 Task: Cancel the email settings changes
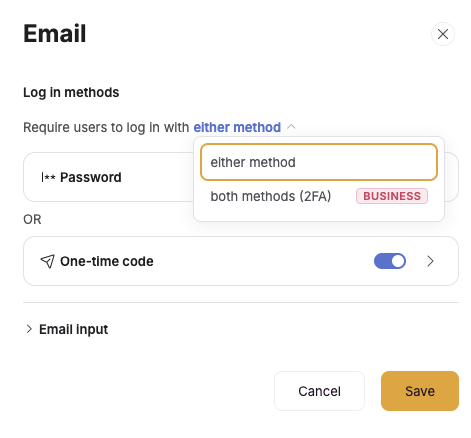pyautogui.click(x=319, y=391)
